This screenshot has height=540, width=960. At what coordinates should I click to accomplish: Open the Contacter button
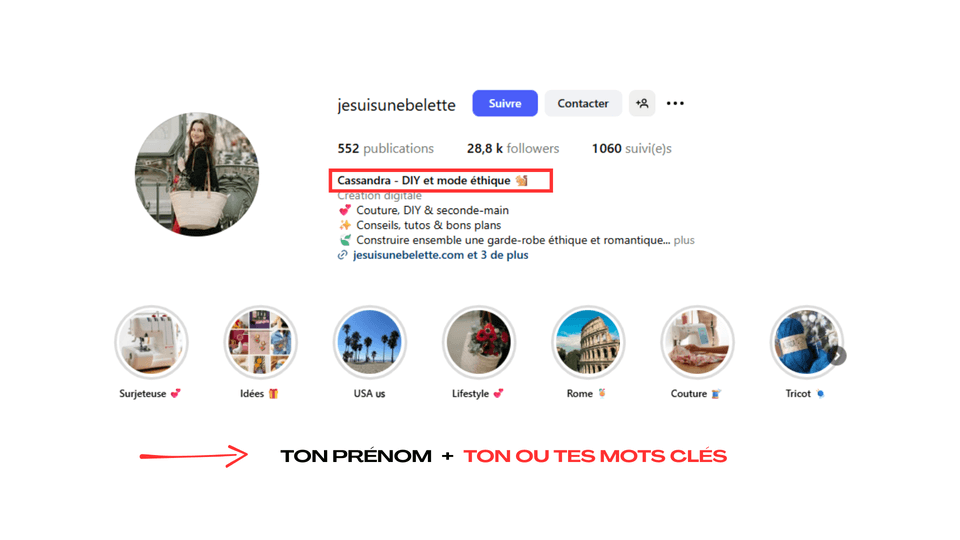(x=583, y=103)
